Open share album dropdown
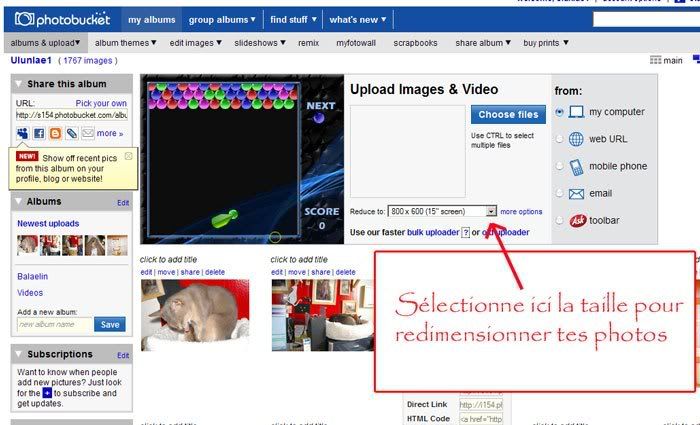The width and height of the screenshot is (700, 425). tap(483, 43)
